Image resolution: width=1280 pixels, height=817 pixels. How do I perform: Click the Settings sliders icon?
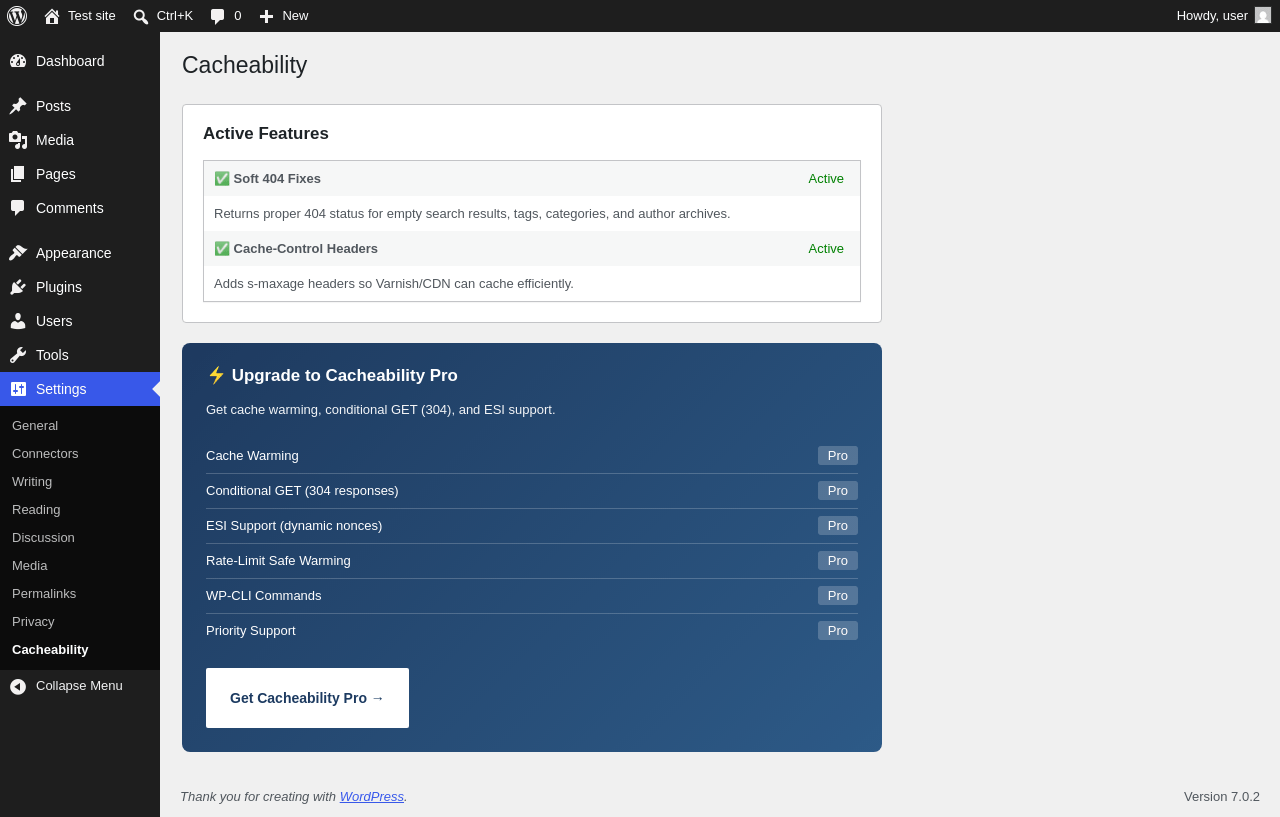tap(18, 389)
